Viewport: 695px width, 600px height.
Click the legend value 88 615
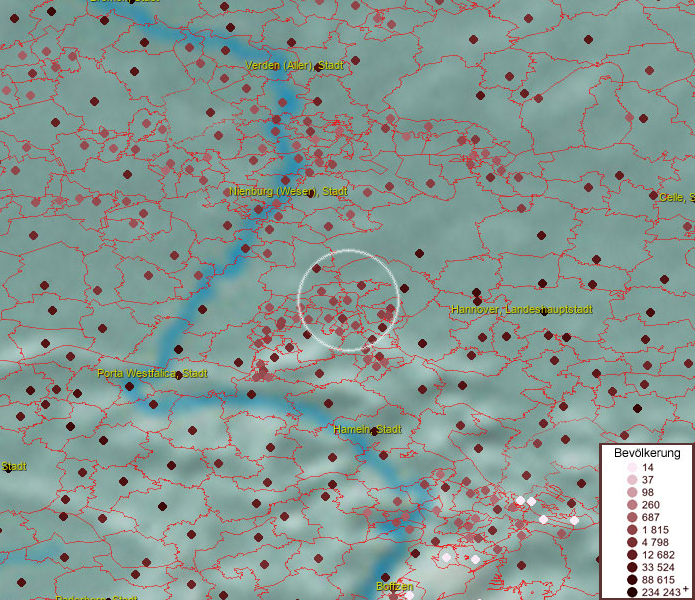pos(658,580)
